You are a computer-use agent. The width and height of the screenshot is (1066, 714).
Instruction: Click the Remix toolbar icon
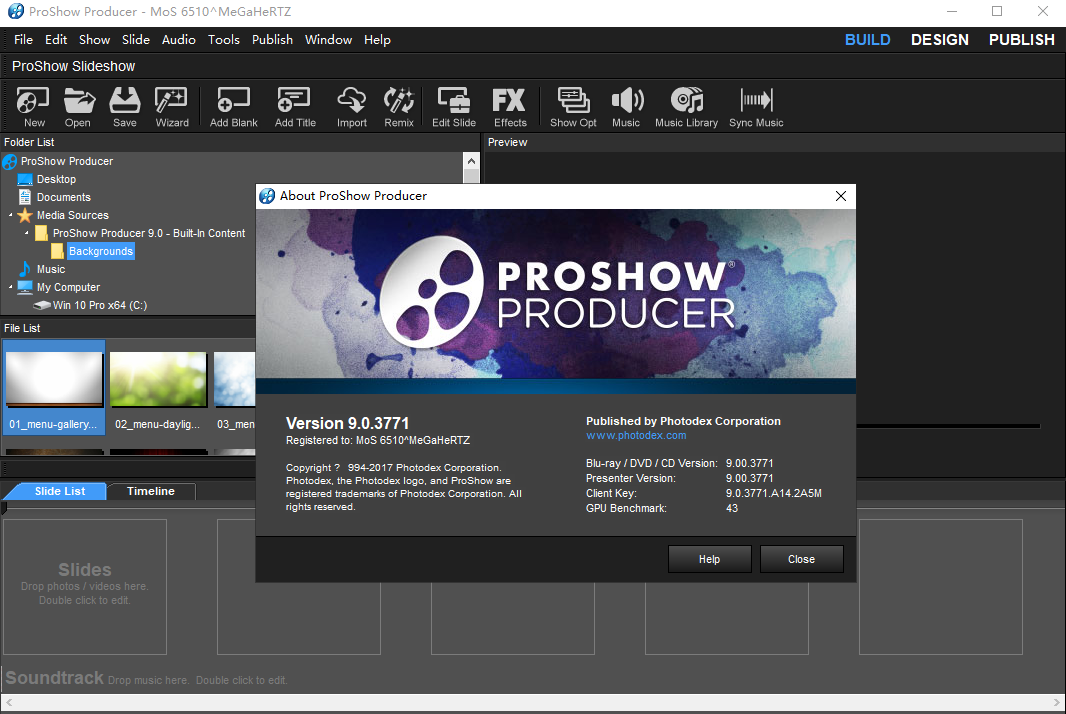coord(399,107)
